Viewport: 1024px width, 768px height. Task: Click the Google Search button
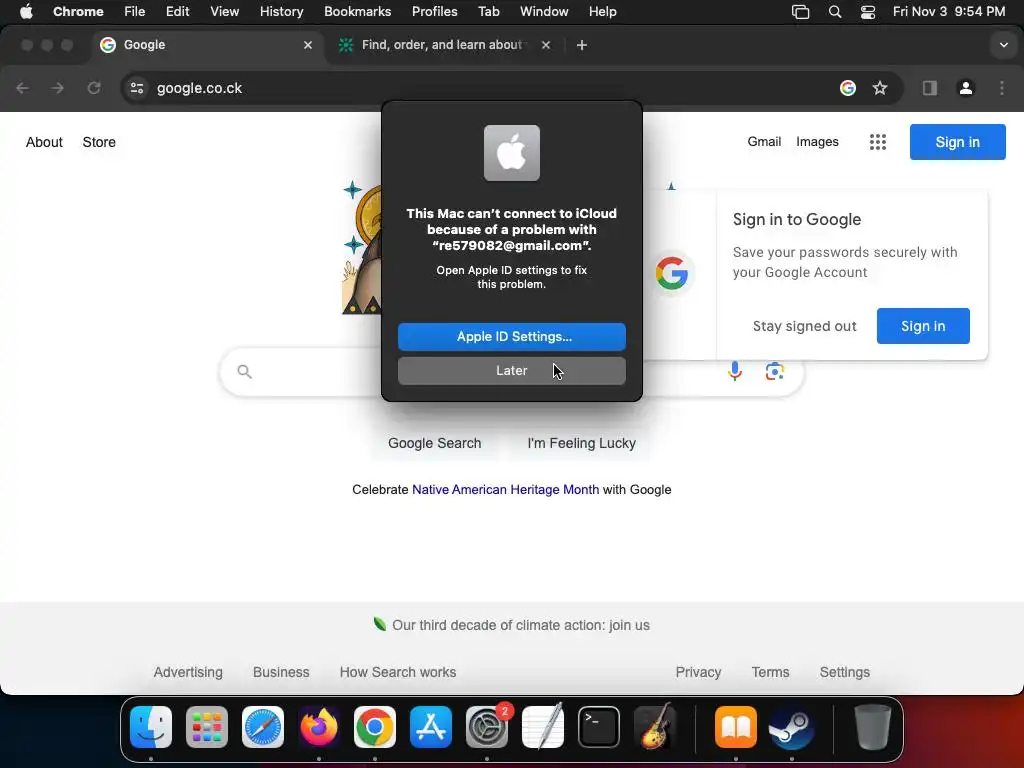click(434, 443)
